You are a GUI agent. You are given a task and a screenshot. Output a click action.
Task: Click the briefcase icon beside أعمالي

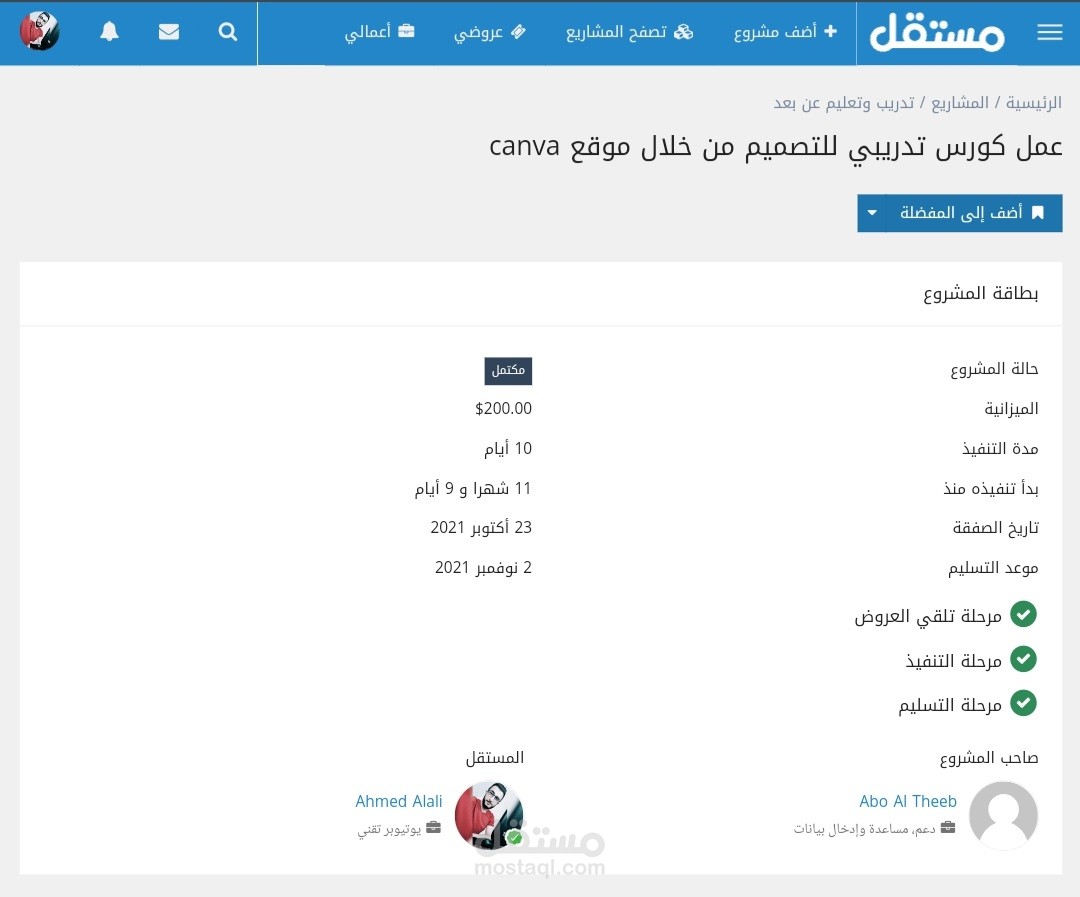click(x=406, y=31)
